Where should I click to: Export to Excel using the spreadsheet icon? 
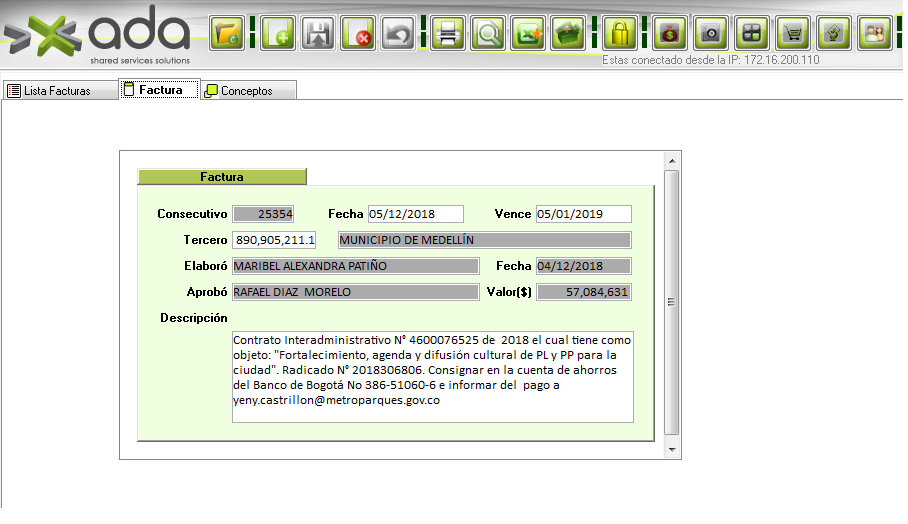coord(528,34)
